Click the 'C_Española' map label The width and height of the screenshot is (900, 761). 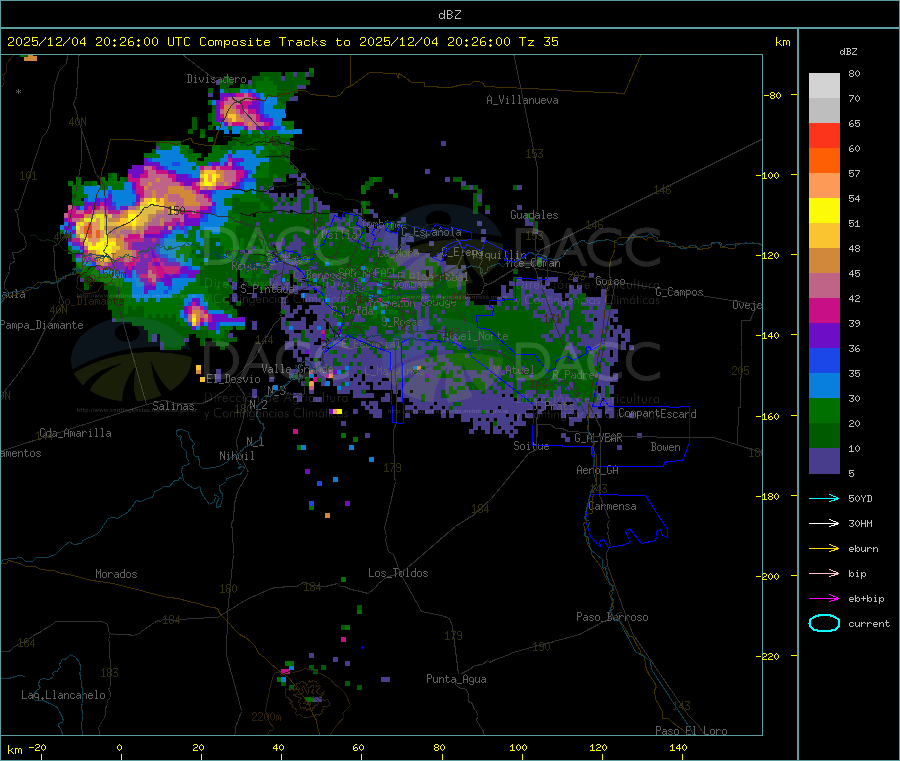431,232
